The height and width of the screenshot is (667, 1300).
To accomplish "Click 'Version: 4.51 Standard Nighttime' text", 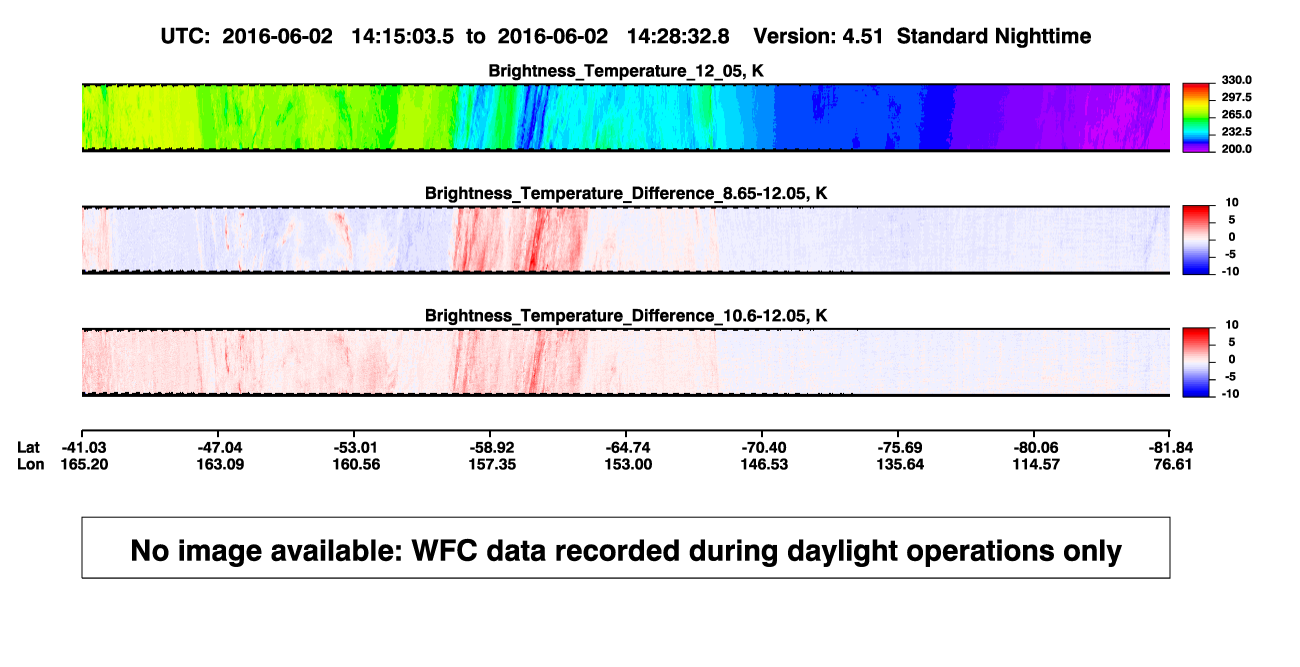I will pos(922,36).
